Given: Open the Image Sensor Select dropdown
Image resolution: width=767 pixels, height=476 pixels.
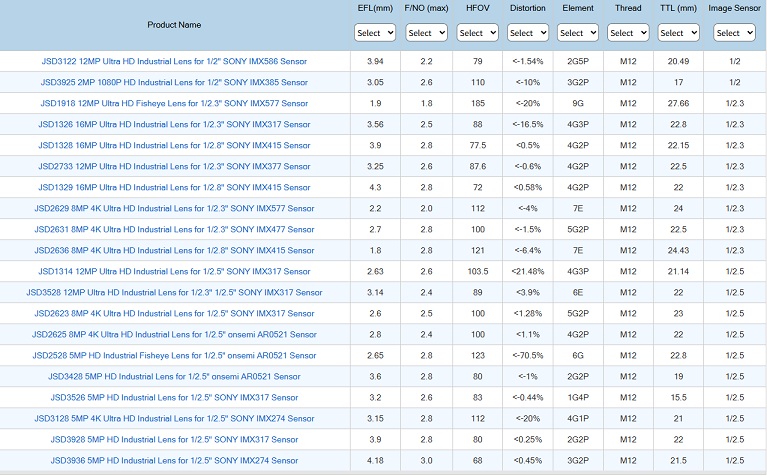Looking at the screenshot, I should click(x=734, y=33).
